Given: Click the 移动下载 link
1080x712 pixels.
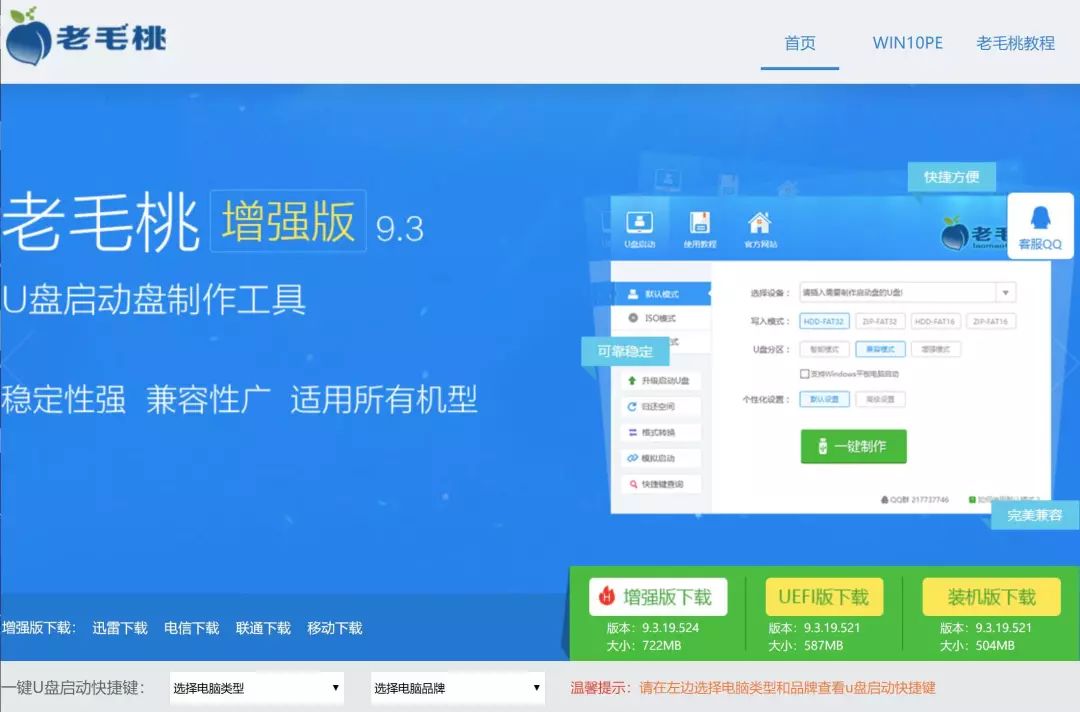Looking at the screenshot, I should click(335, 628).
